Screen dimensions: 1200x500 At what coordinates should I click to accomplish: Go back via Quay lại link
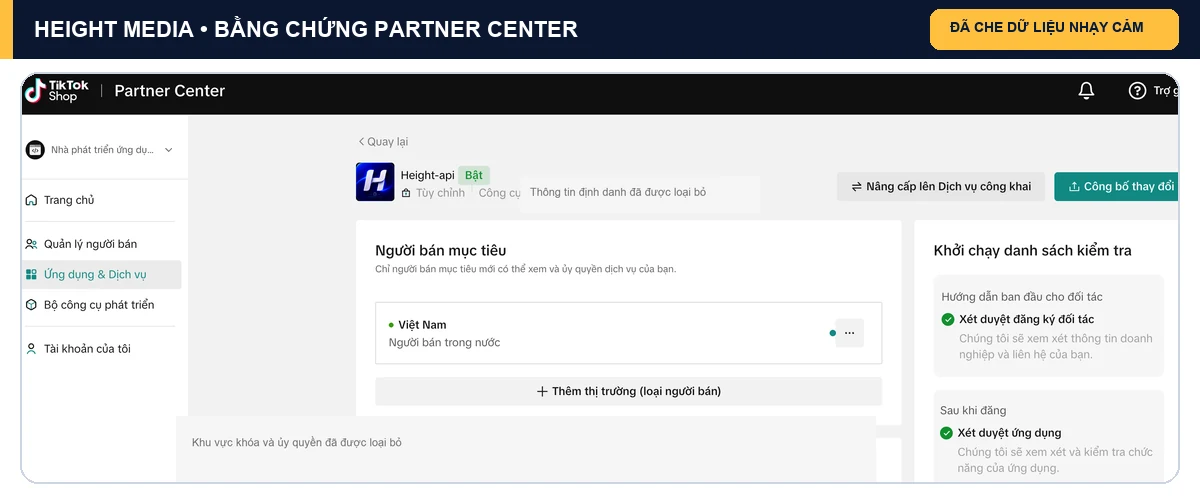(x=383, y=142)
